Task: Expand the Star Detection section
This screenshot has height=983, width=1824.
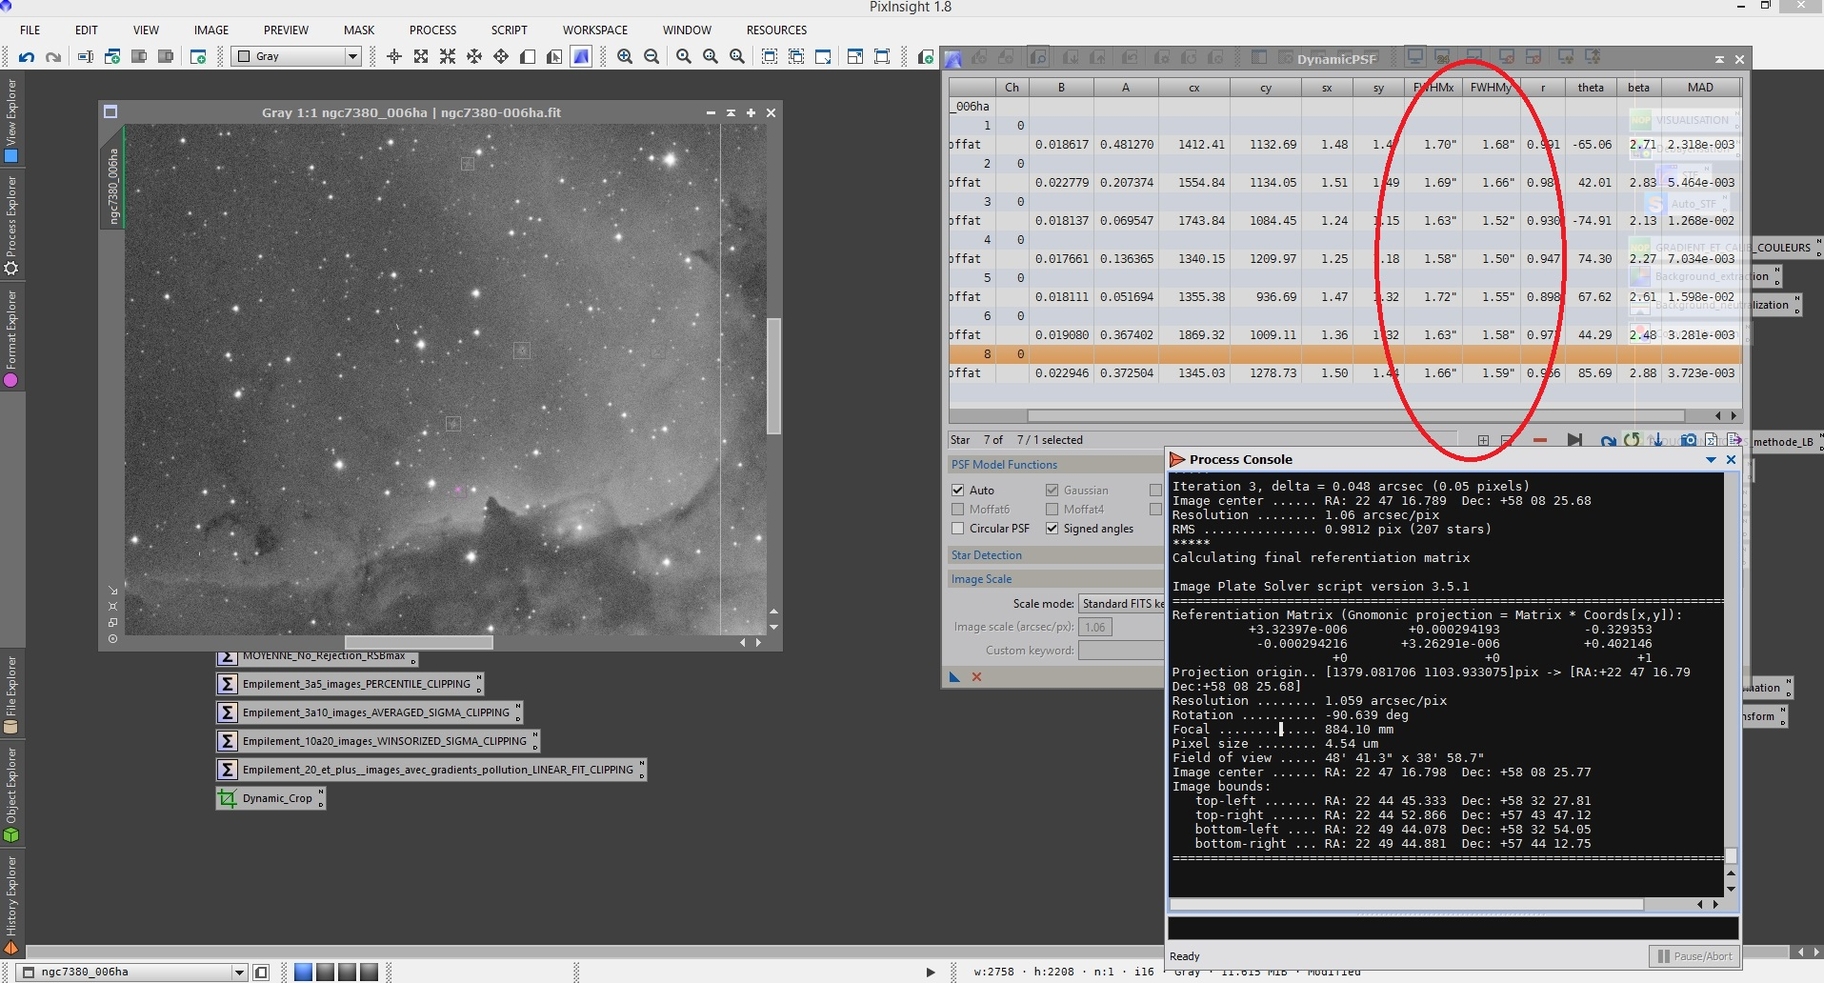Action: pos(986,555)
